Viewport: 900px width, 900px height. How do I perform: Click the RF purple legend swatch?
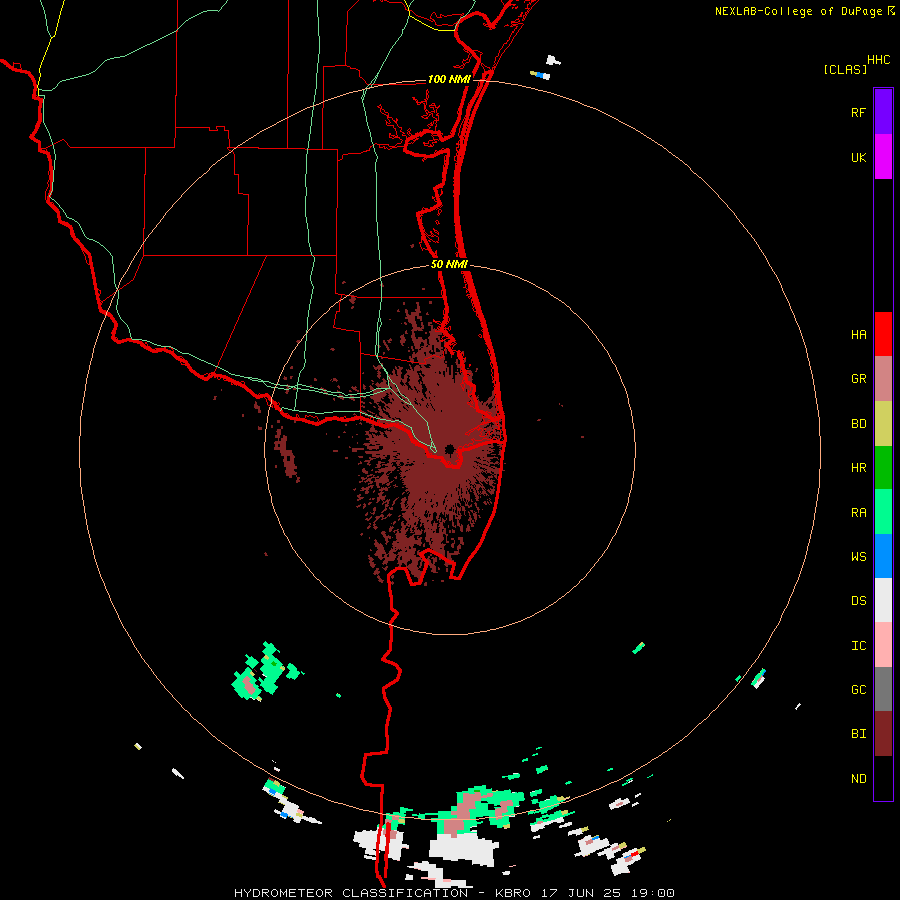click(x=883, y=111)
